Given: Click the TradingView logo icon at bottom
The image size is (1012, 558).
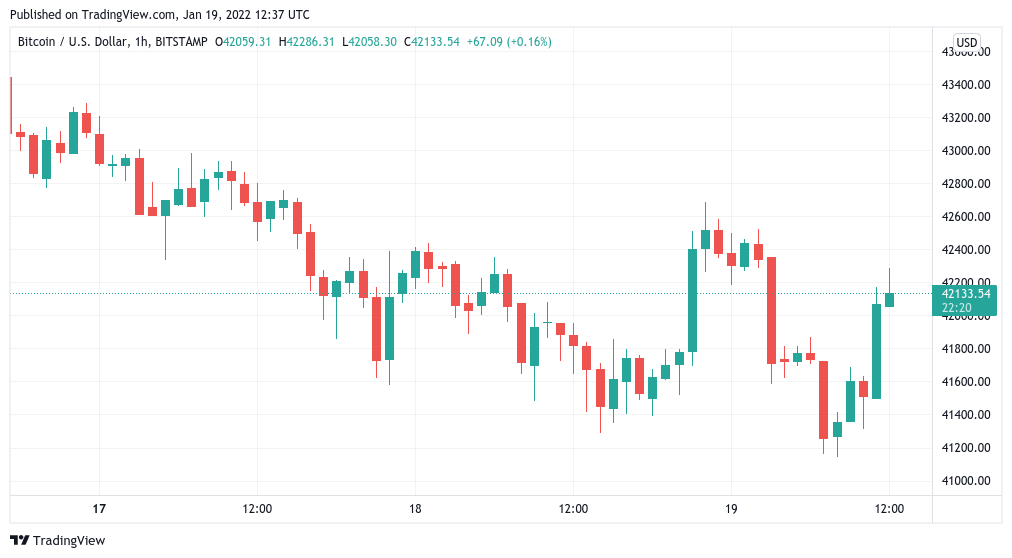Looking at the screenshot, I should tap(19, 541).
